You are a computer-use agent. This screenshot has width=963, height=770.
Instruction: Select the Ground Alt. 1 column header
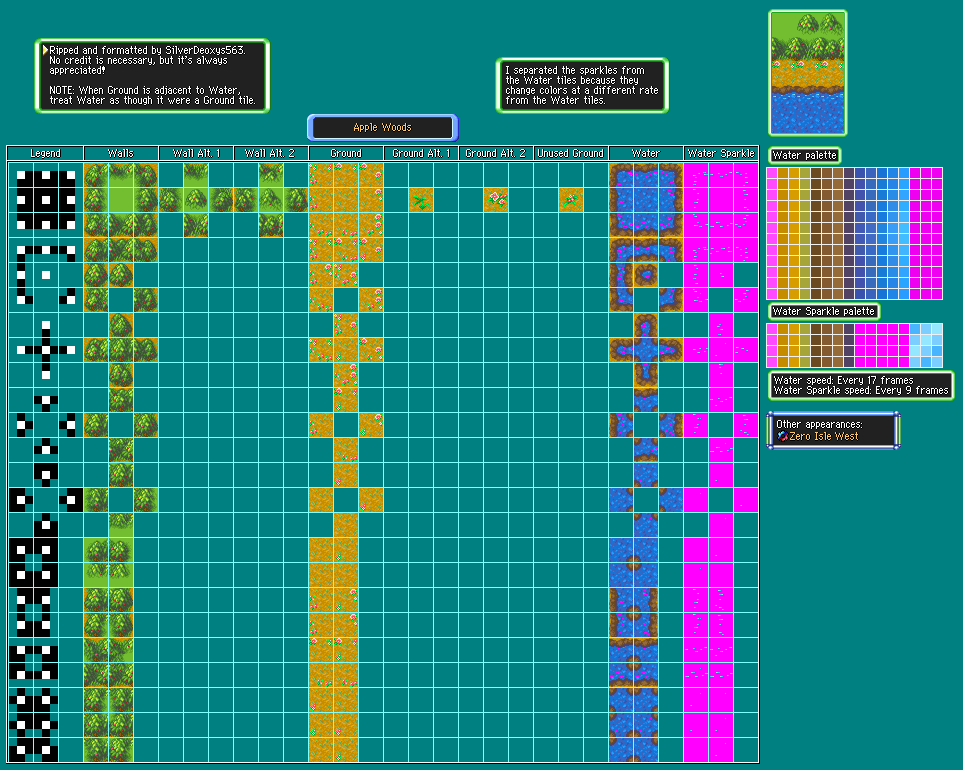(421, 153)
